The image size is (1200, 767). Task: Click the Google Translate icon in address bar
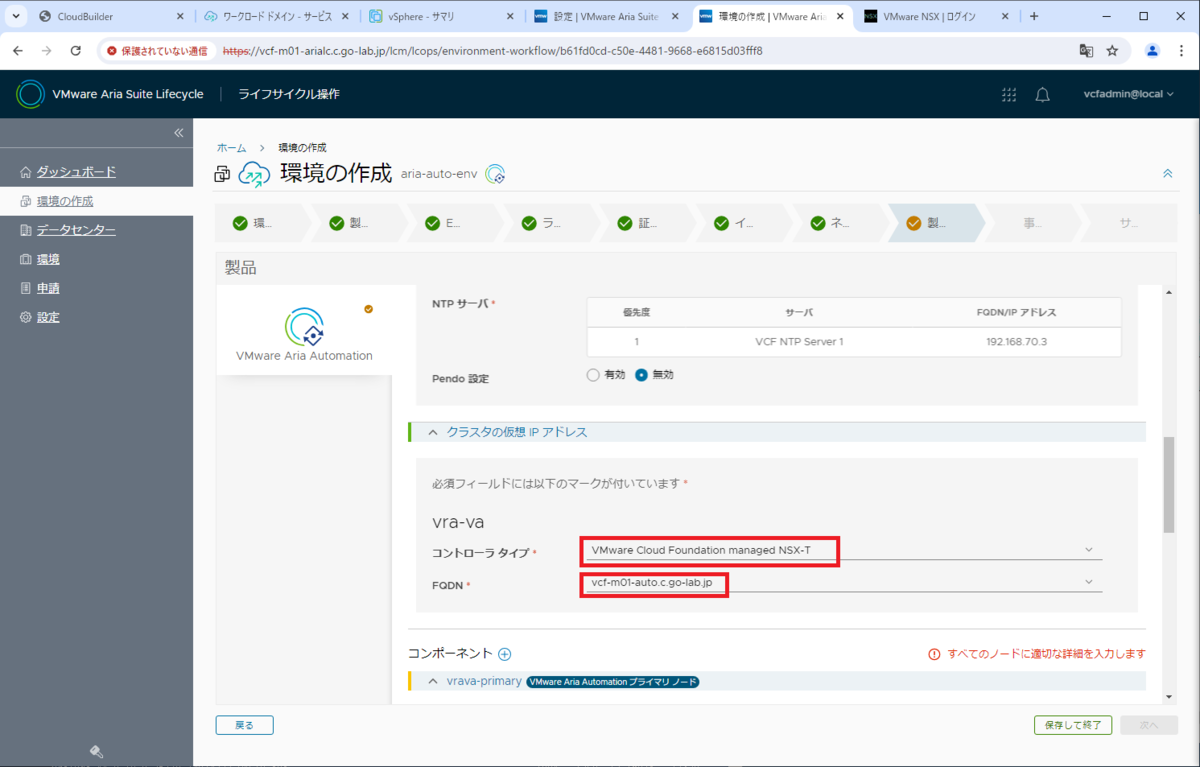click(x=1086, y=50)
